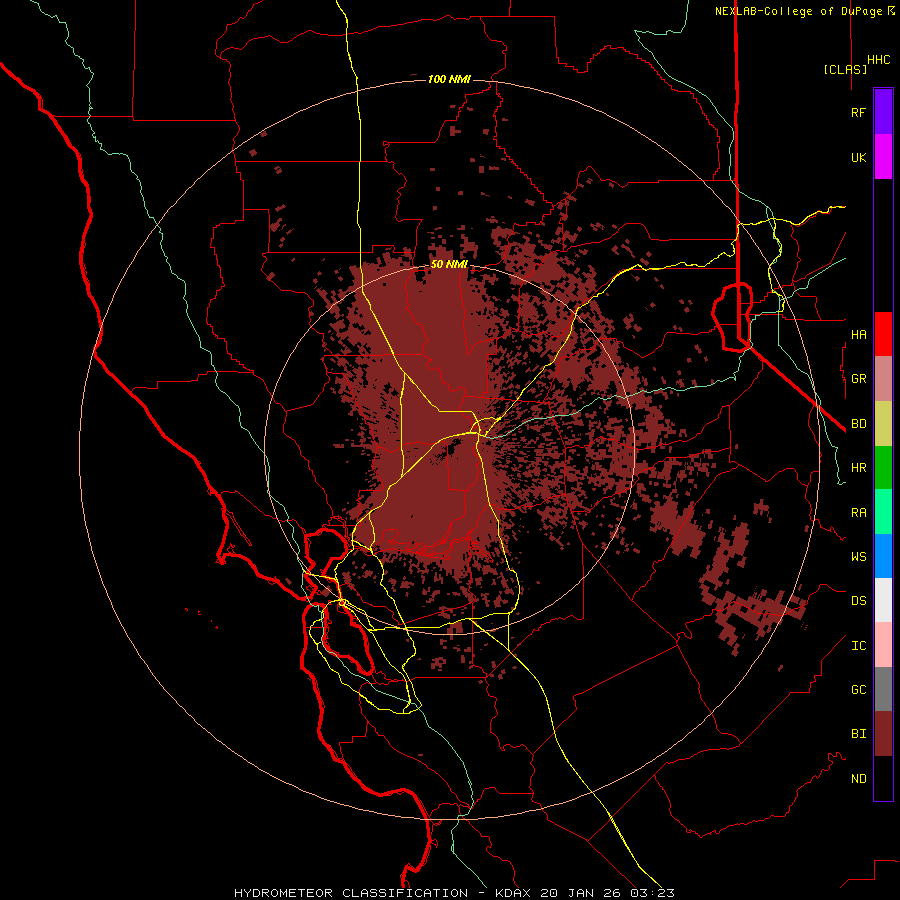Screen dimensions: 900x900
Task: Select the yellow BD legend swatch
Action: [x=883, y=424]
